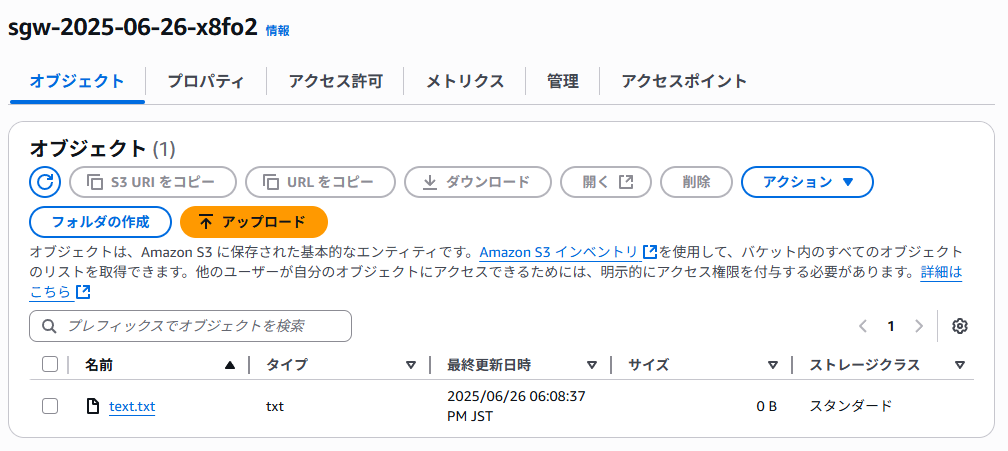The image size is (1008, 451).
Task: Click the file icon beside text.txt
Action: (93, 406)
